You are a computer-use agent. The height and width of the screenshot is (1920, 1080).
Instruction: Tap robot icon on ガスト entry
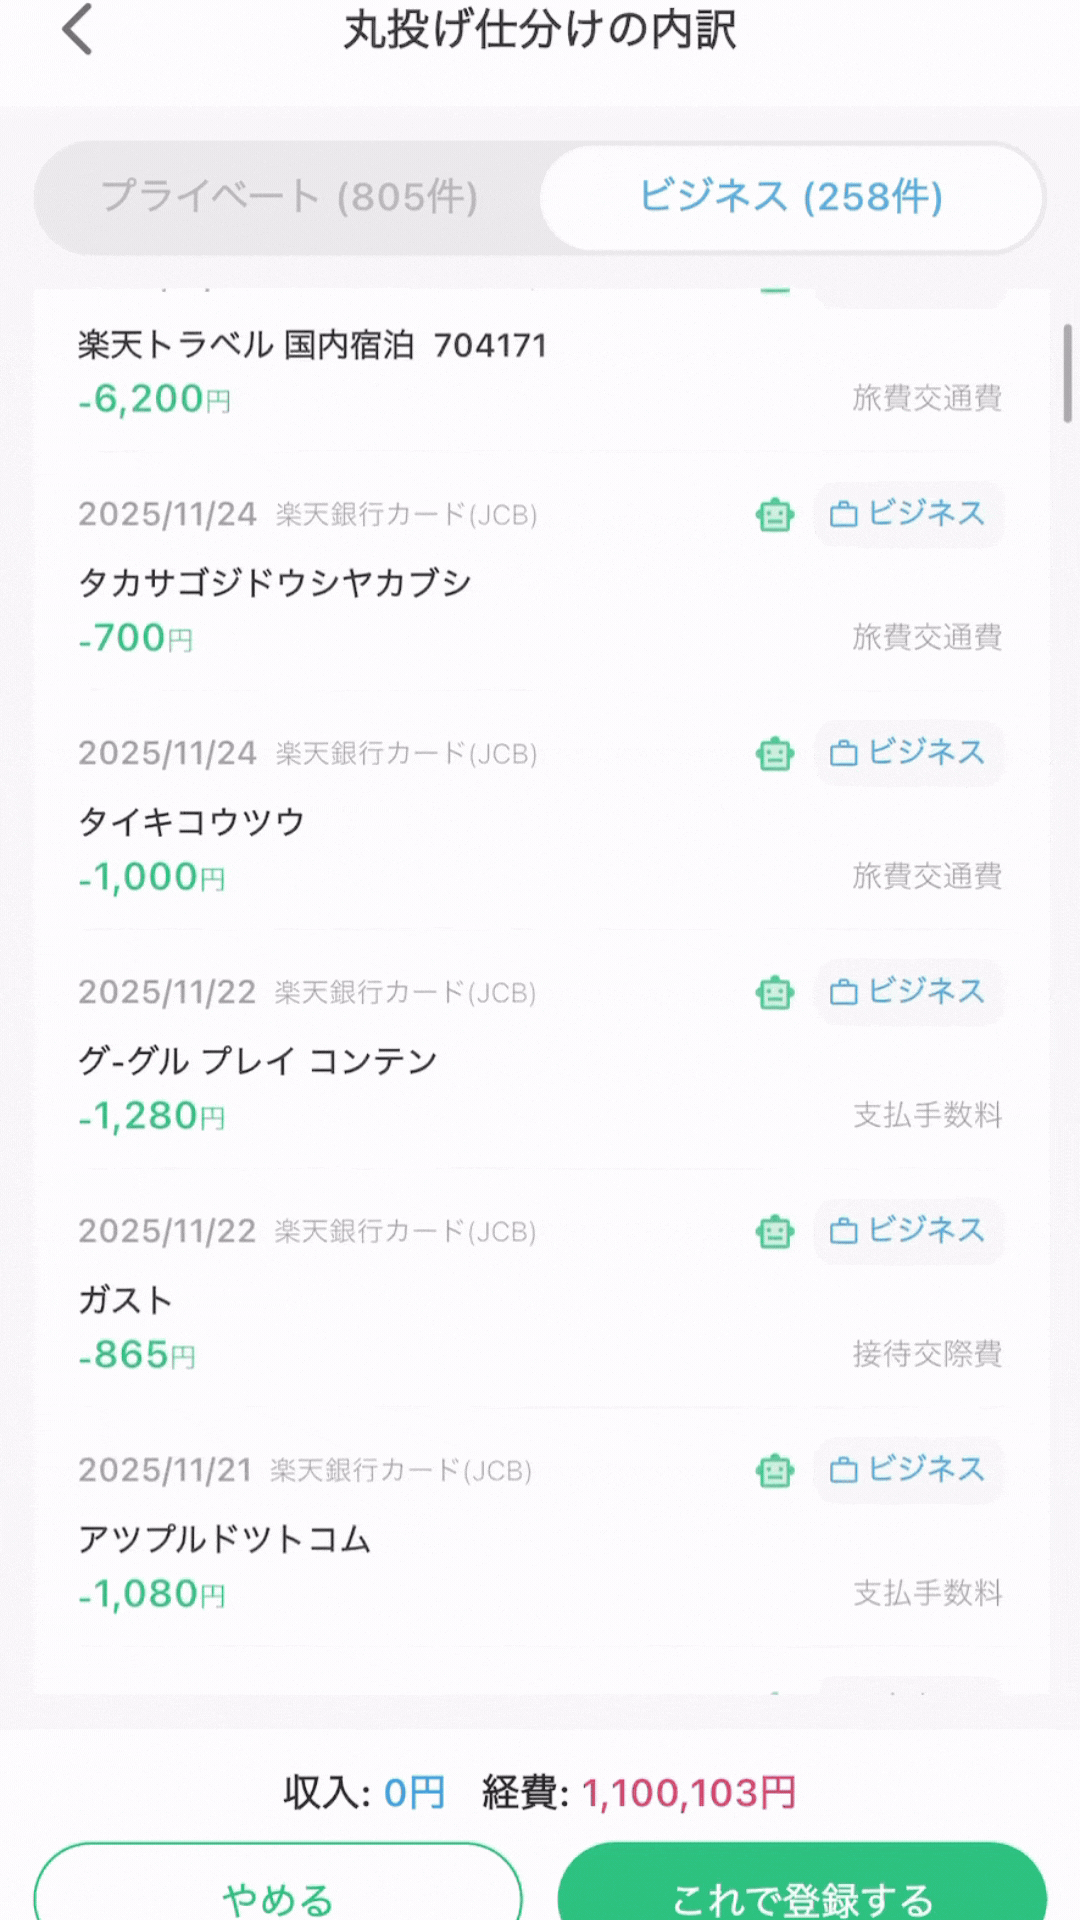pos(775,1232)
